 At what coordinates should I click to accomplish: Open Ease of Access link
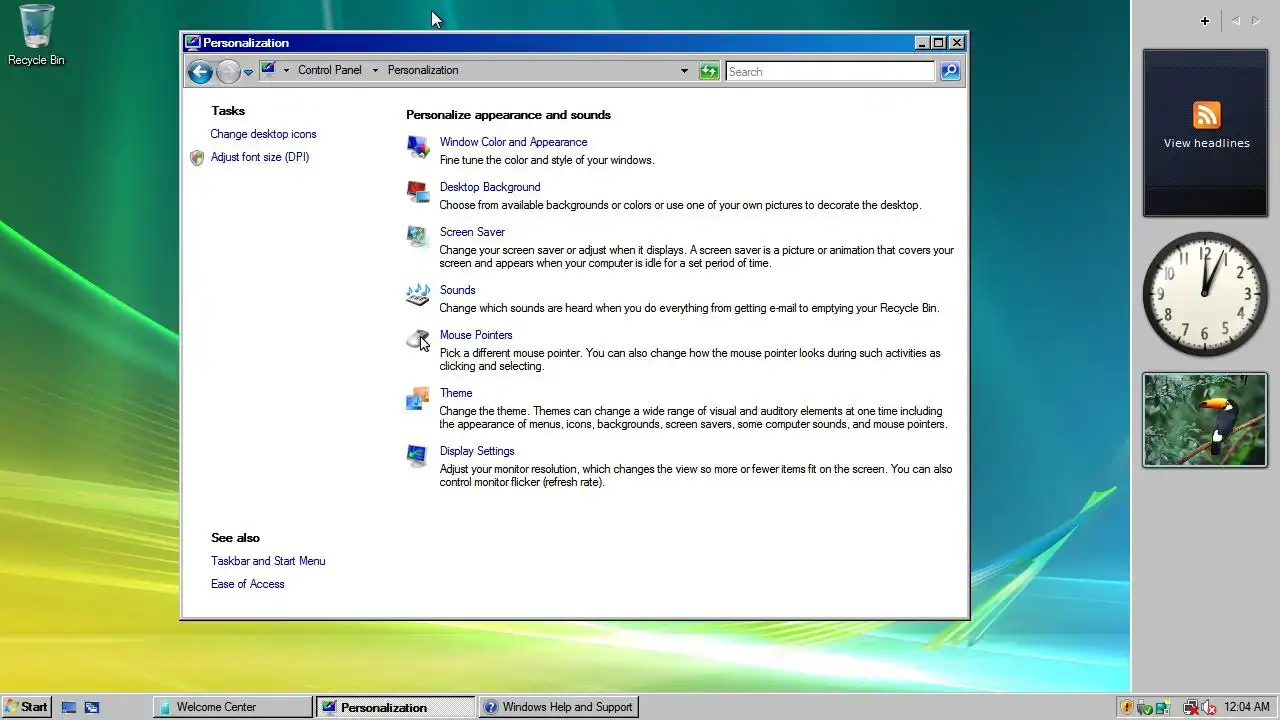click(x=247, y=584)
